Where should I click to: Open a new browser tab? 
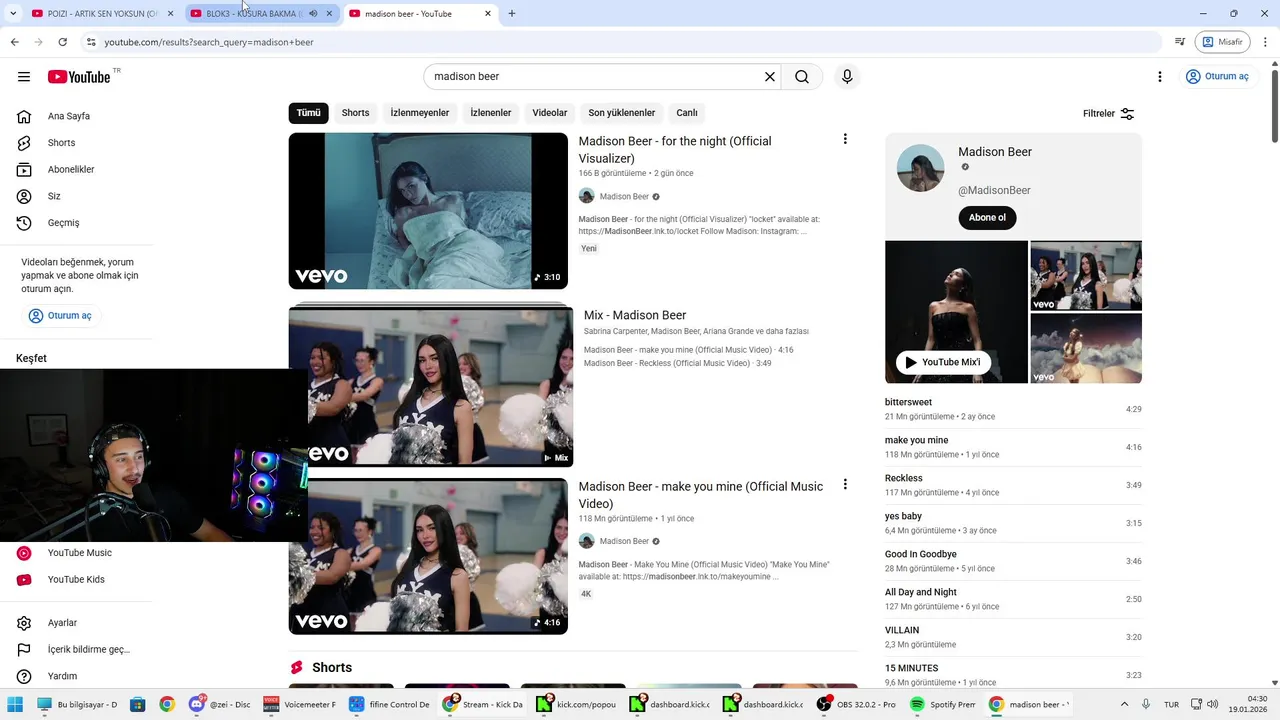[x=512, y=14]
